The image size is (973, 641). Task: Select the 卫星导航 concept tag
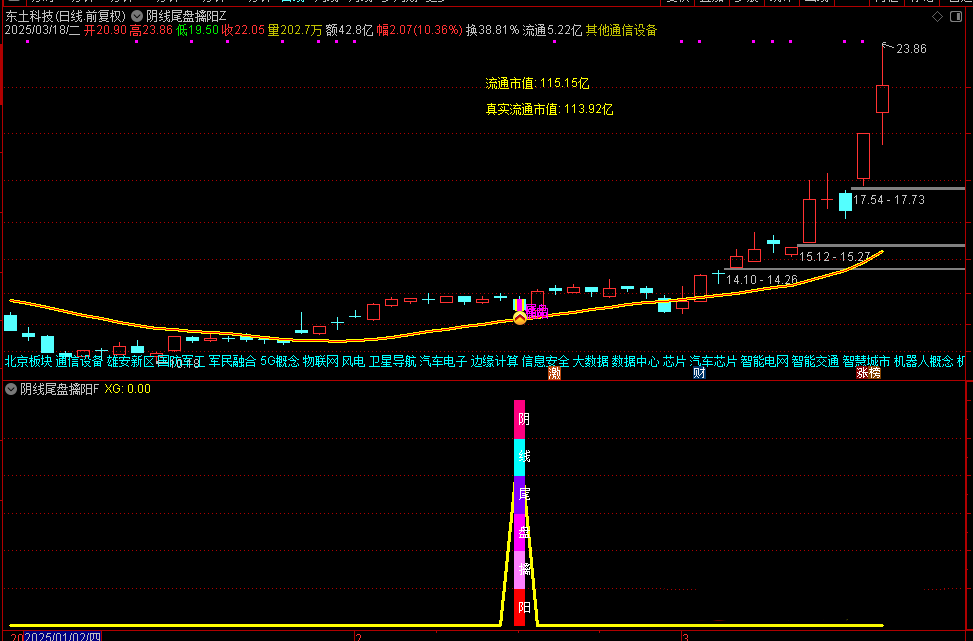[392, 361]
